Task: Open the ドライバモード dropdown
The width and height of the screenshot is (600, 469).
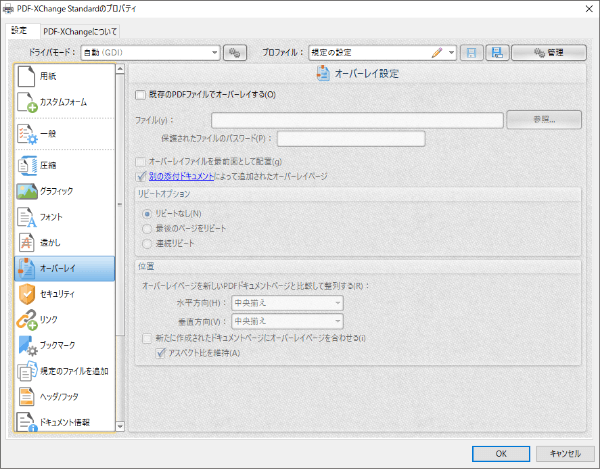Action: tap(151, 53)
